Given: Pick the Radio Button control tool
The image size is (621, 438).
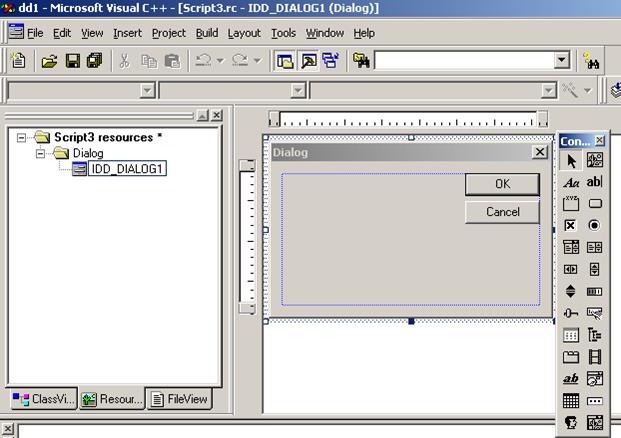Looking at the screenshot, I should tap(594, 225).
